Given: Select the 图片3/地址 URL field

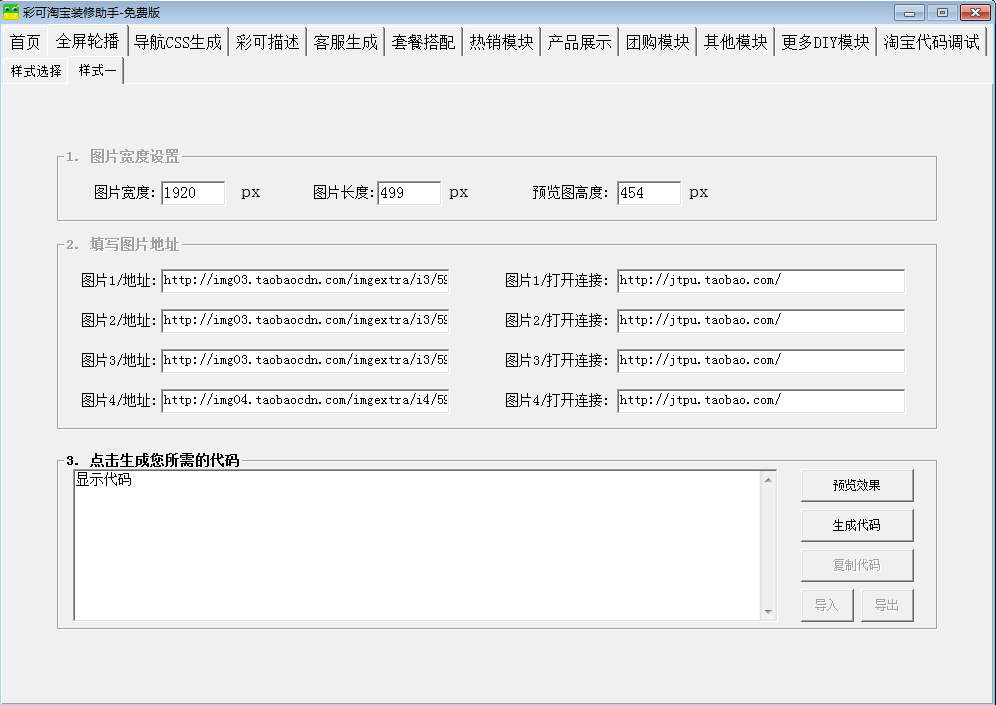Looking at the screenshot, I should point(305,360).
